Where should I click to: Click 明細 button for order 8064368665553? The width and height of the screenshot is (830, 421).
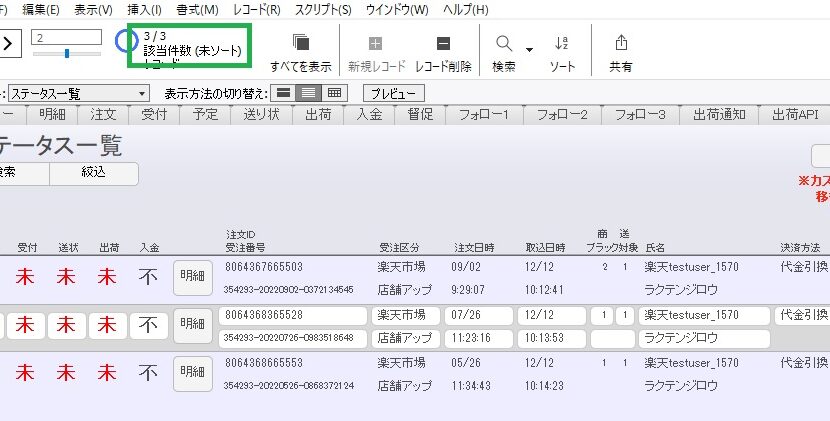pos(193,373)
